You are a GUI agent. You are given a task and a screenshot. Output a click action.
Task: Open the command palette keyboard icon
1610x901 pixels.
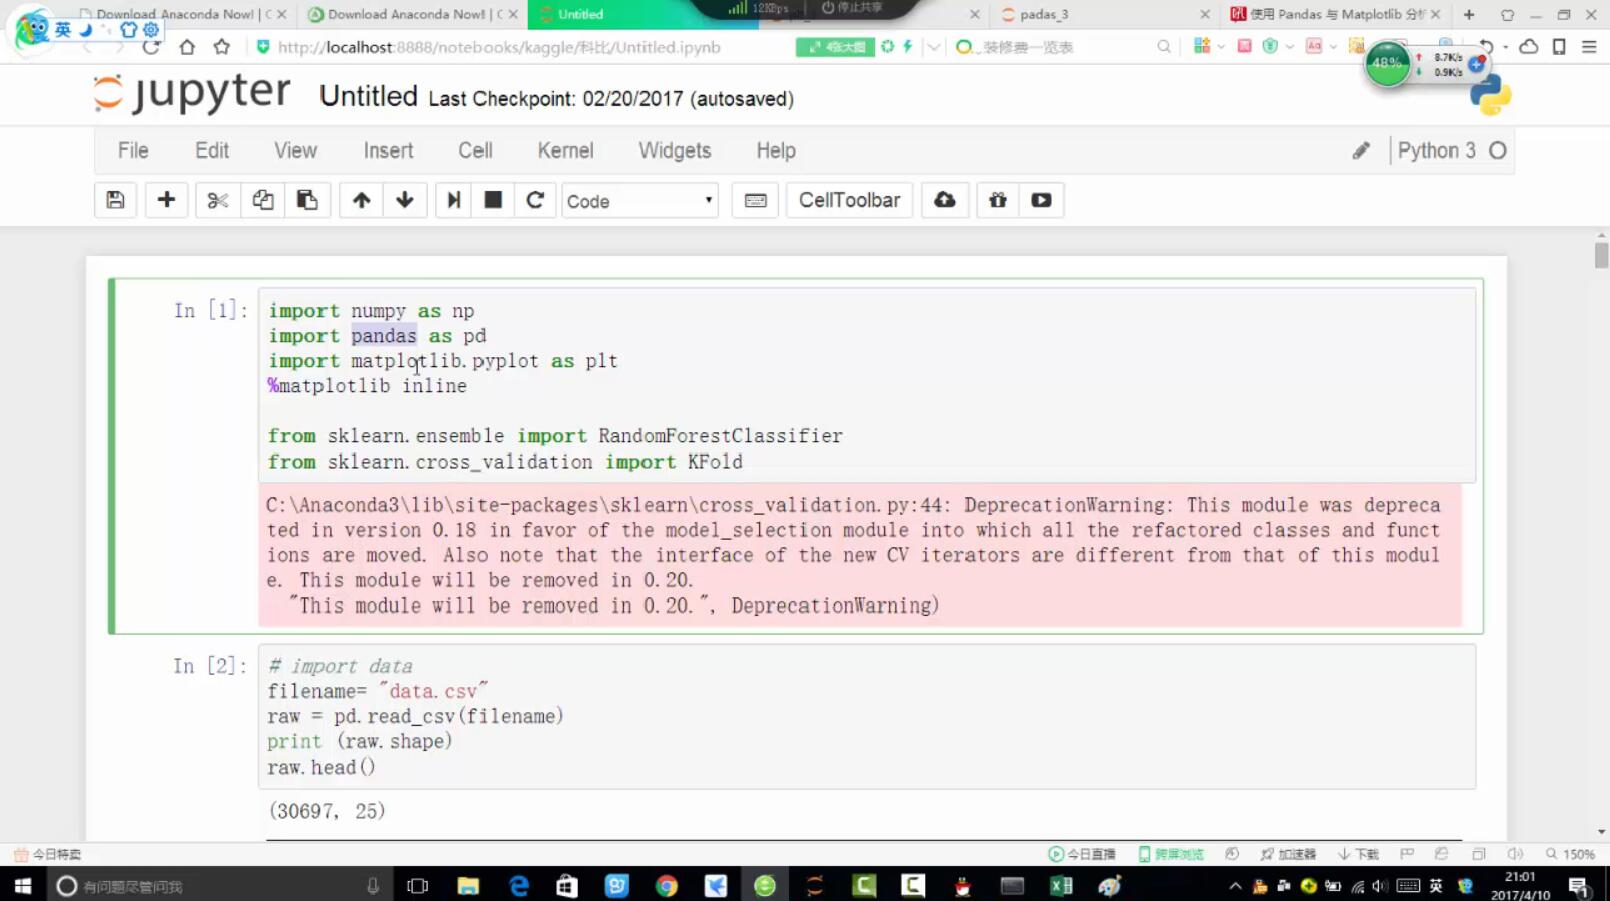pyautogui.click(x=756, y=201)
